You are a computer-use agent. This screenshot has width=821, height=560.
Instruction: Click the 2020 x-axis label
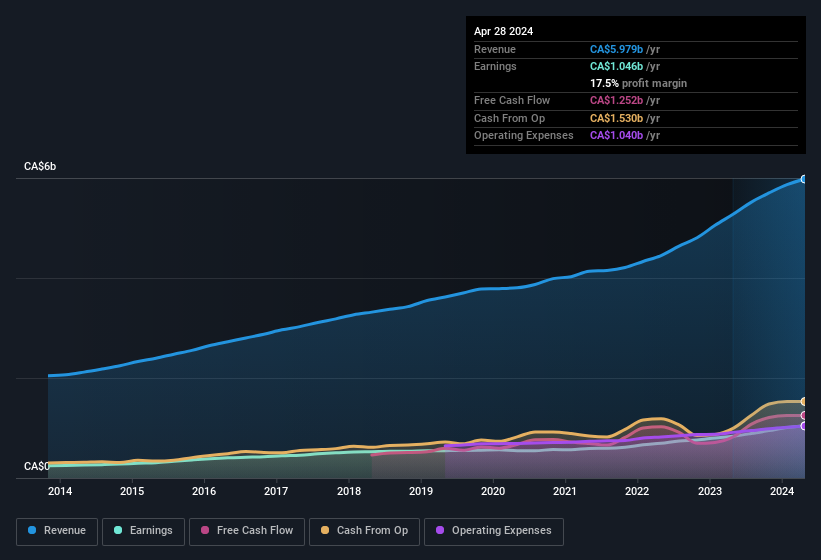tap(493, 491)
